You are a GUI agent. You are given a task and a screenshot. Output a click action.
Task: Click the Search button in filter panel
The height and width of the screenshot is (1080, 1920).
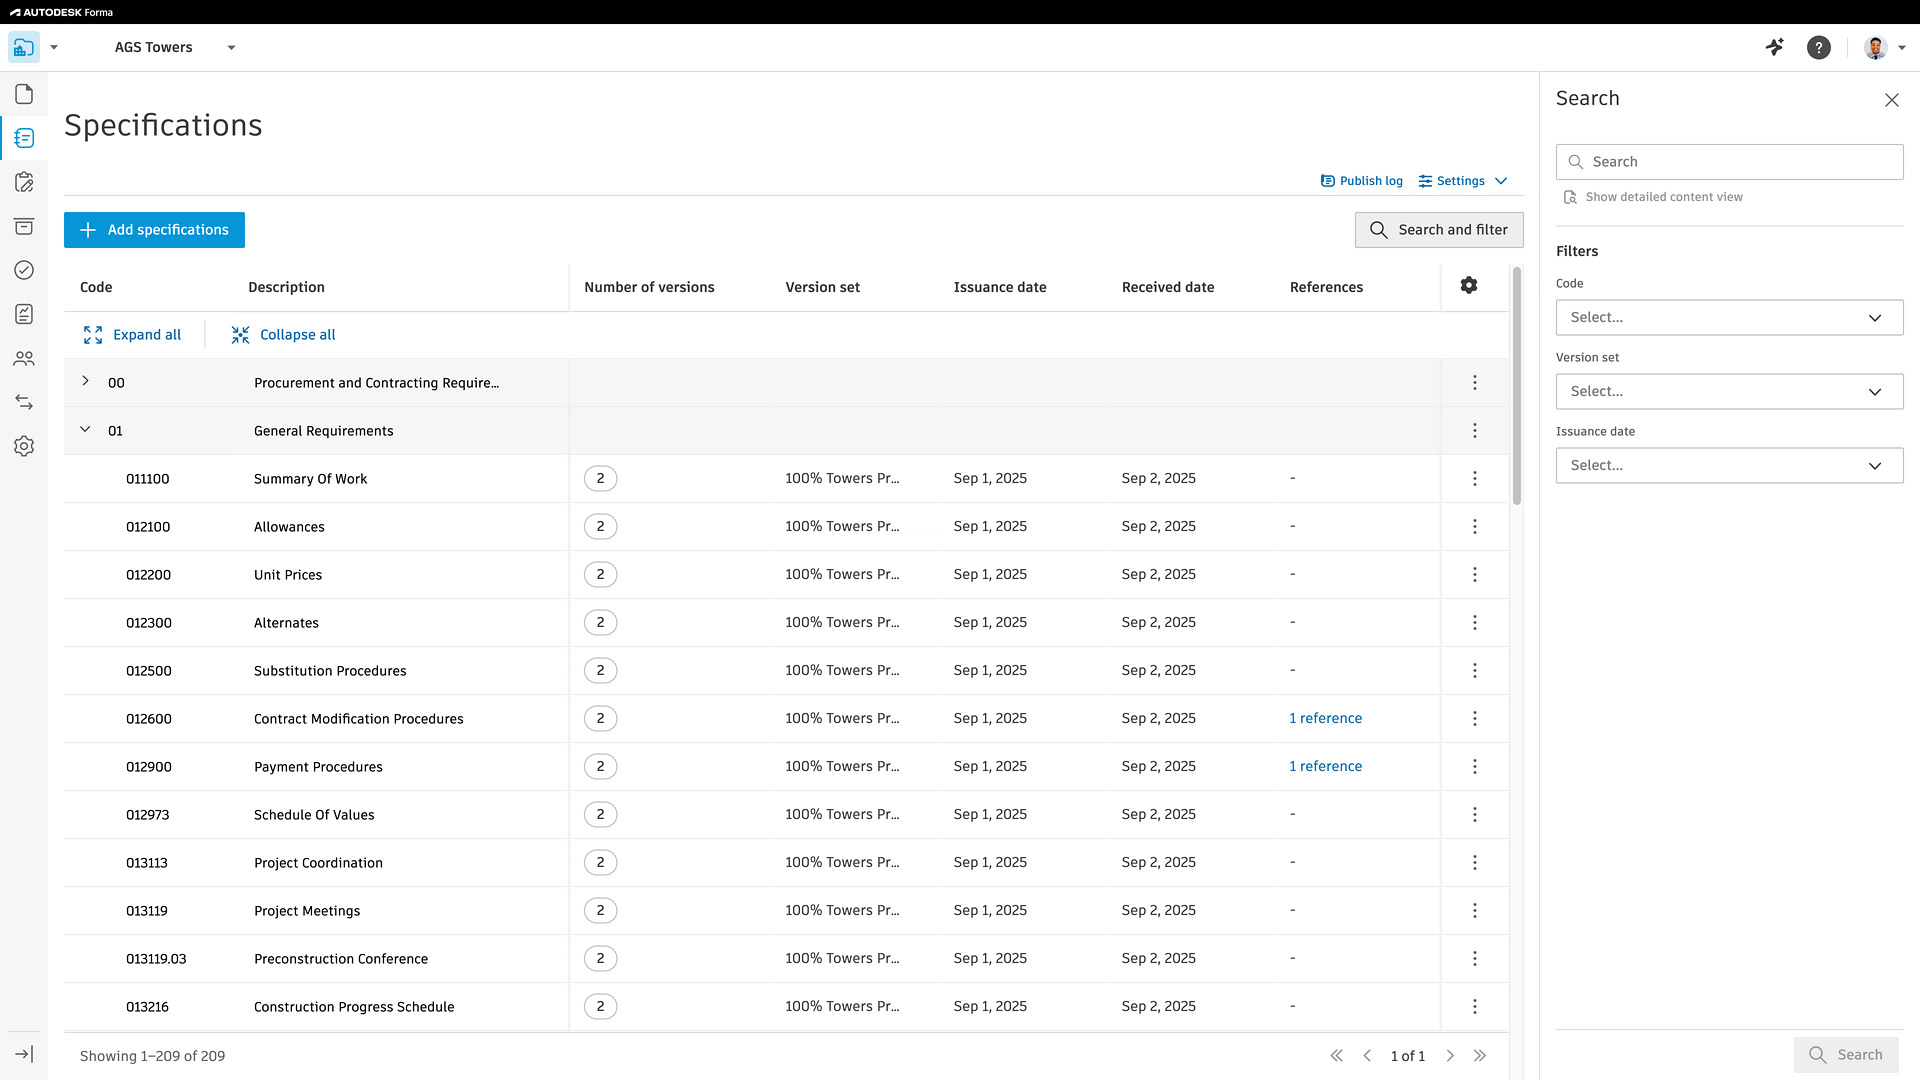(x=1846, y=1055)
